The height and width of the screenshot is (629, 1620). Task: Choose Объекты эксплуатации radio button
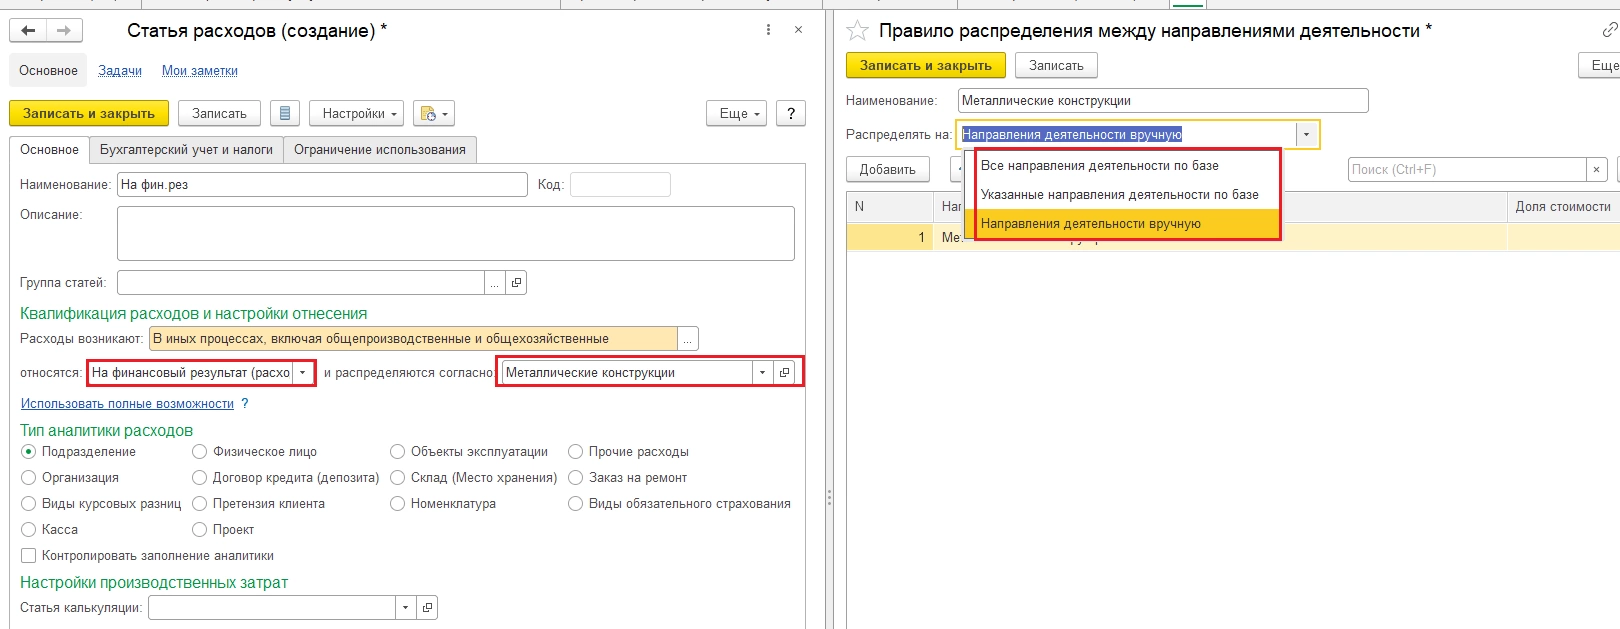397,452
